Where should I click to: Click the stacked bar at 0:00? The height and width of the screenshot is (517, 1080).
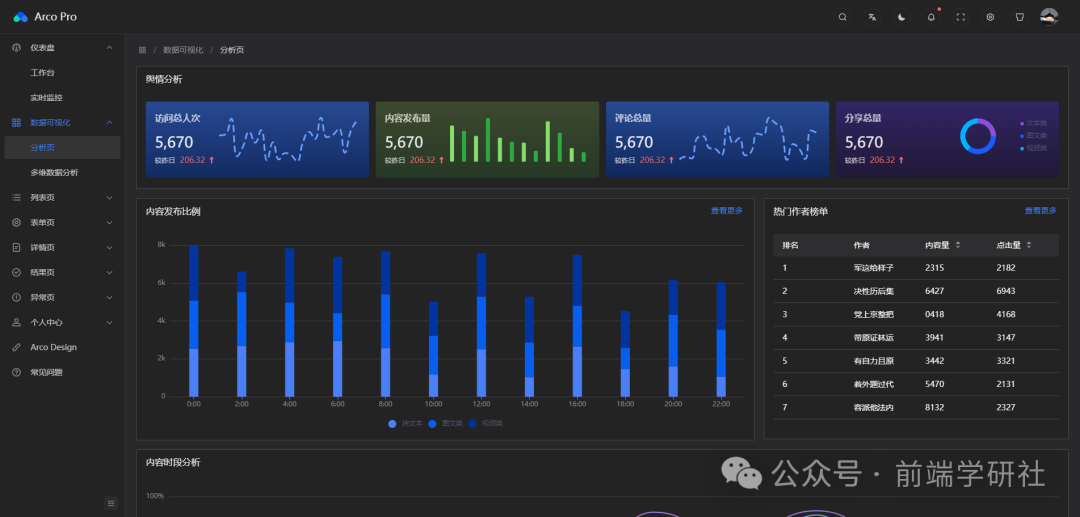point(194,321)
